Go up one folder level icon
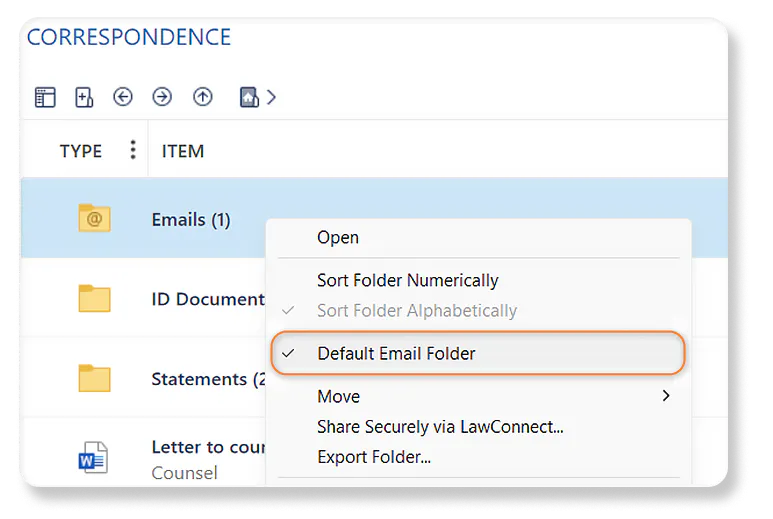Image resolution: width=773 pixels, height=519 pixels. tap(203, 97)
